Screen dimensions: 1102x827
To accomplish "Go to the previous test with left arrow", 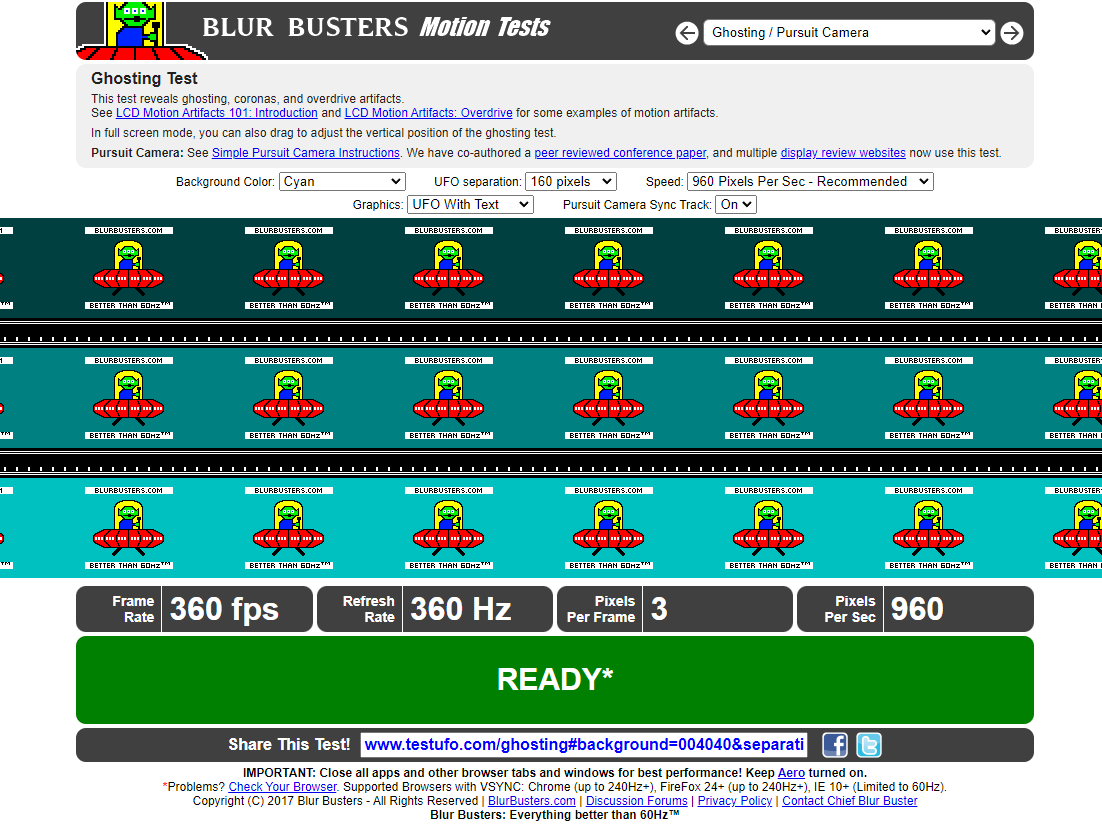I will coord(687,33).
